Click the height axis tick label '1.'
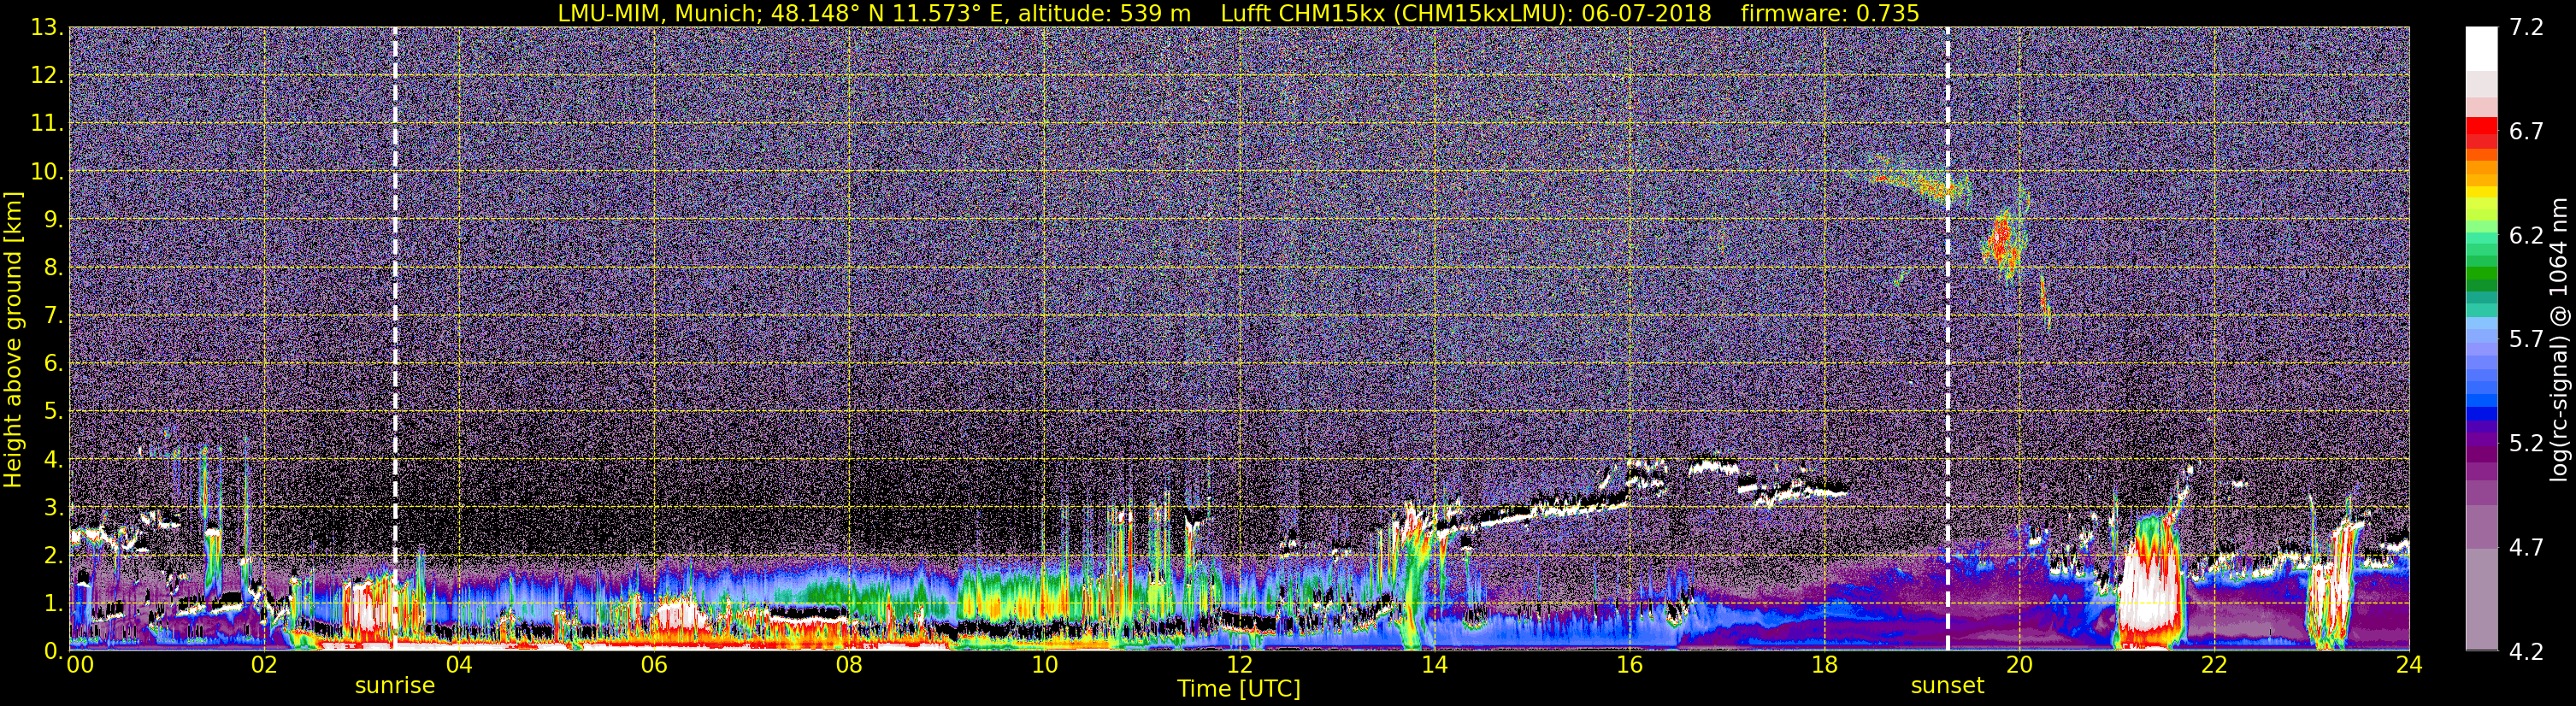This screenshot has height=706, width=2576. [x=53, y=604]
